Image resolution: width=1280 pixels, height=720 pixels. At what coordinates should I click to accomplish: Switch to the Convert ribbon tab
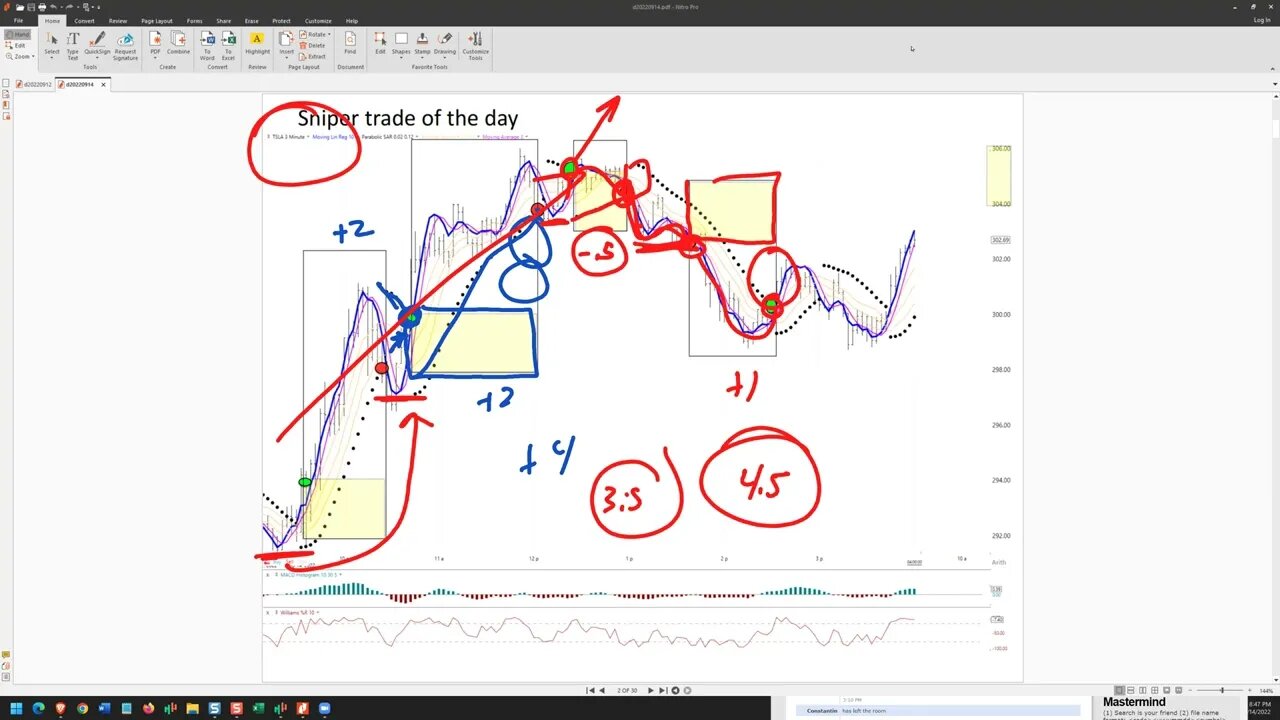84,20
